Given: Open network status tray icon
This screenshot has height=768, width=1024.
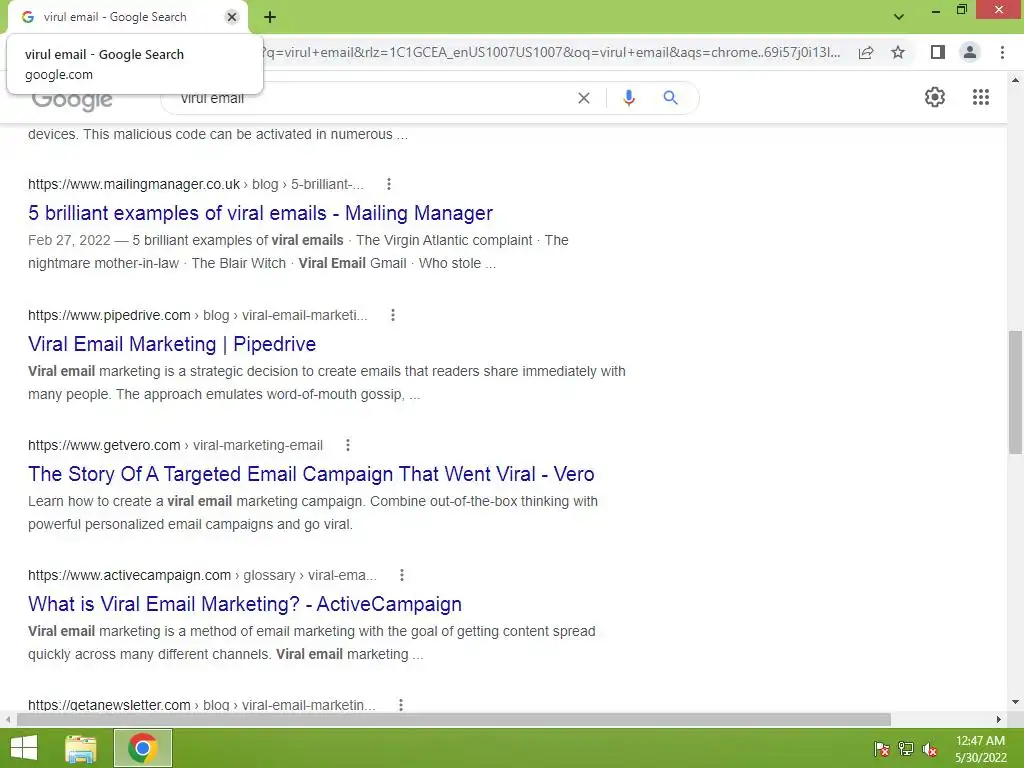Looking at the screenshot, I should coord(905,749).
